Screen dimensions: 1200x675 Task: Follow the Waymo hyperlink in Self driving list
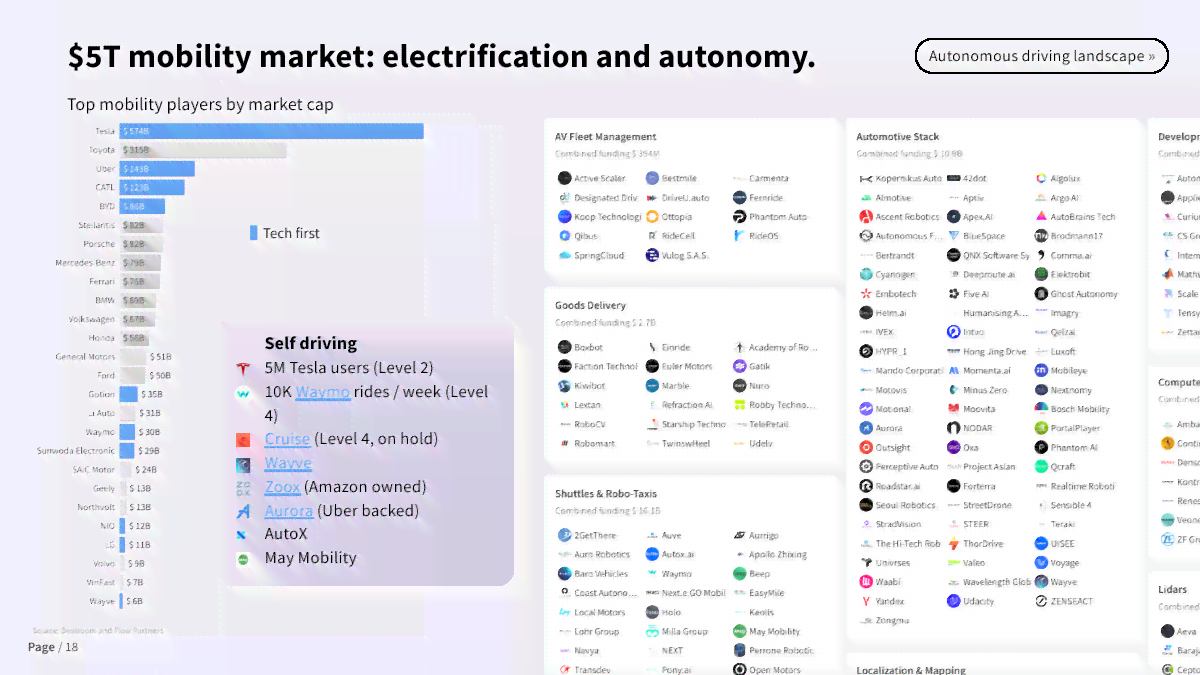(x=323, y=391)
